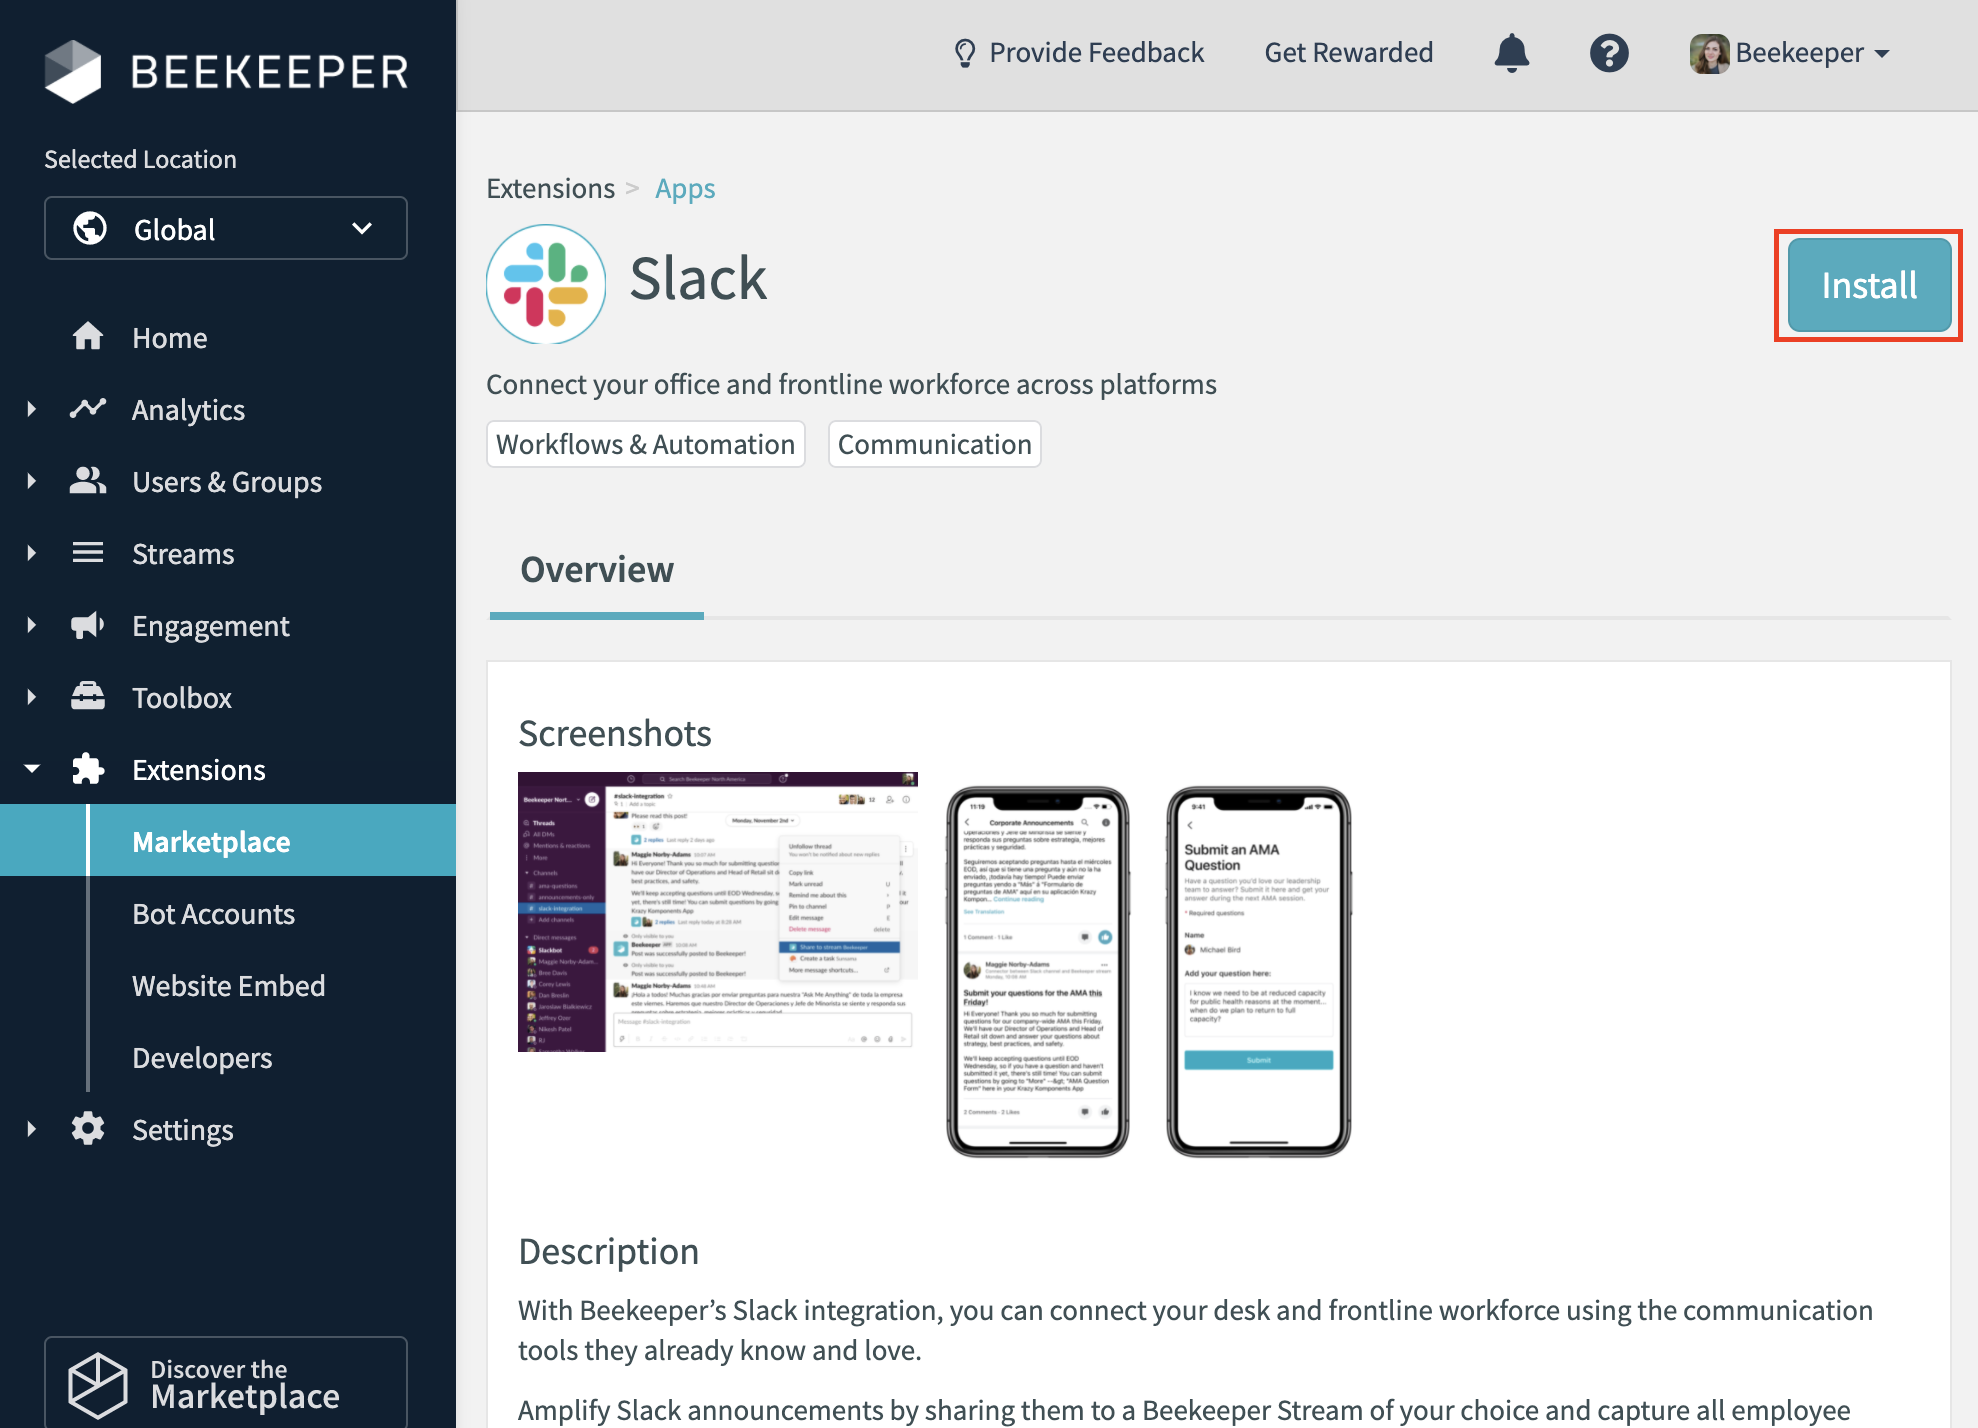This screenshot has width=1978, height=1428.
Task: Click the Analytics chart icon
Action: (88, 409)
